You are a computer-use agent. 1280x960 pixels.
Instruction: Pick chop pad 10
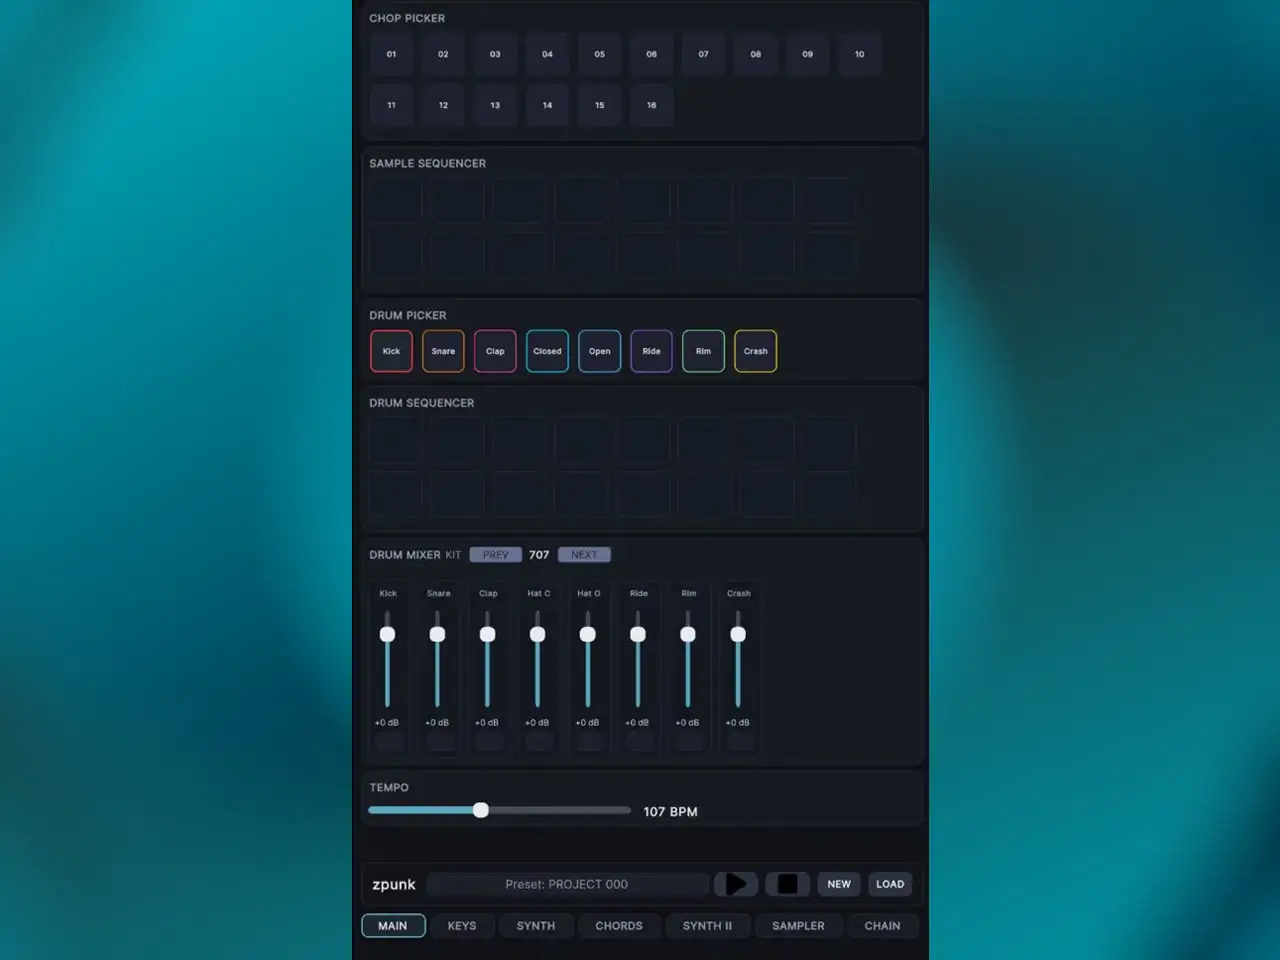(859, 54)
